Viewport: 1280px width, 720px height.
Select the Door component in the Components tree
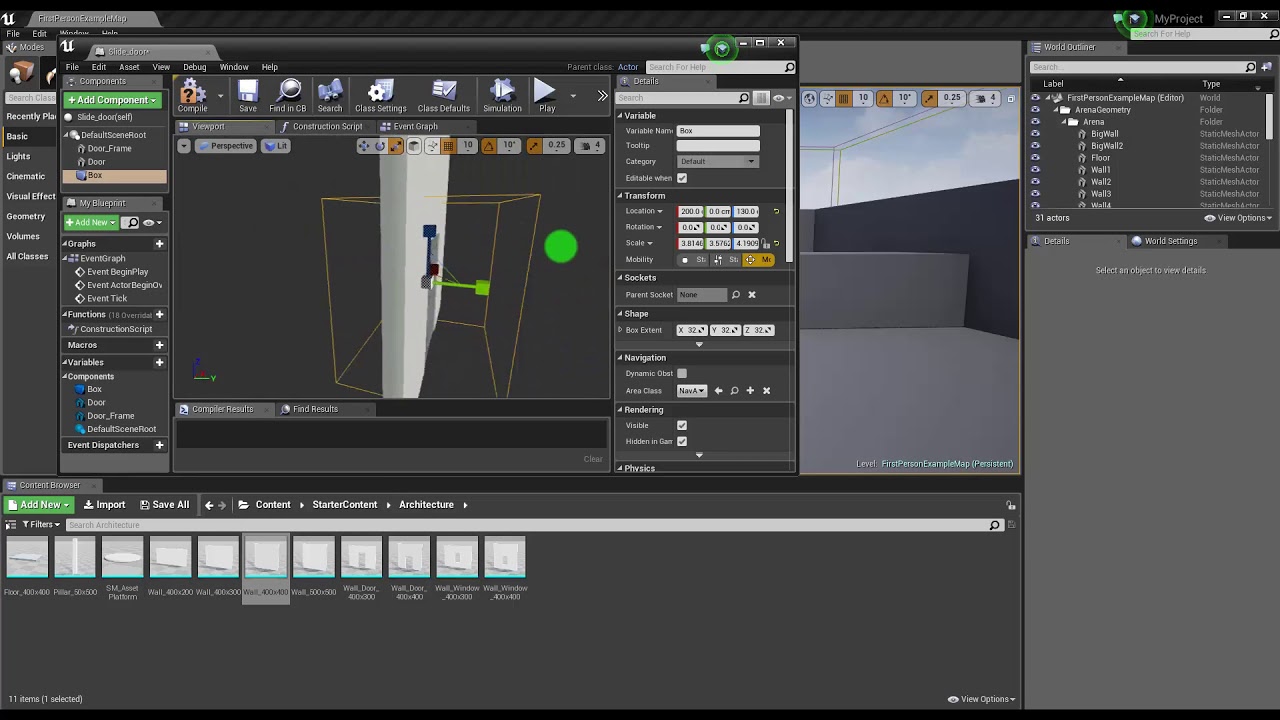coord(96,162)
